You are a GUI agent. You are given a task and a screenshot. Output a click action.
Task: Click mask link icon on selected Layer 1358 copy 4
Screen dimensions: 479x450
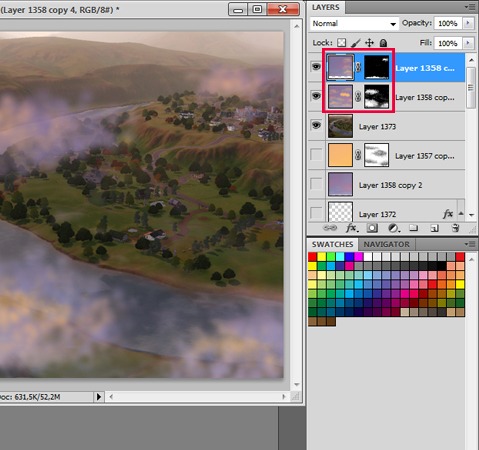[358, 67]
